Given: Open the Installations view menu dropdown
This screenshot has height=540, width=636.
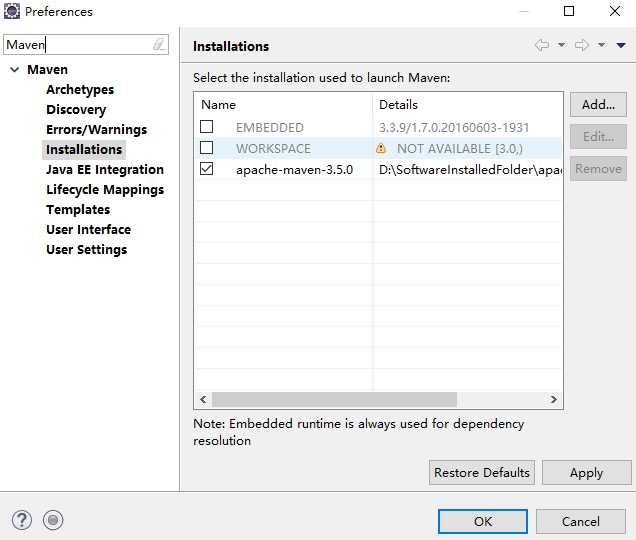Looking at the screenshot, I should (621, 45).
